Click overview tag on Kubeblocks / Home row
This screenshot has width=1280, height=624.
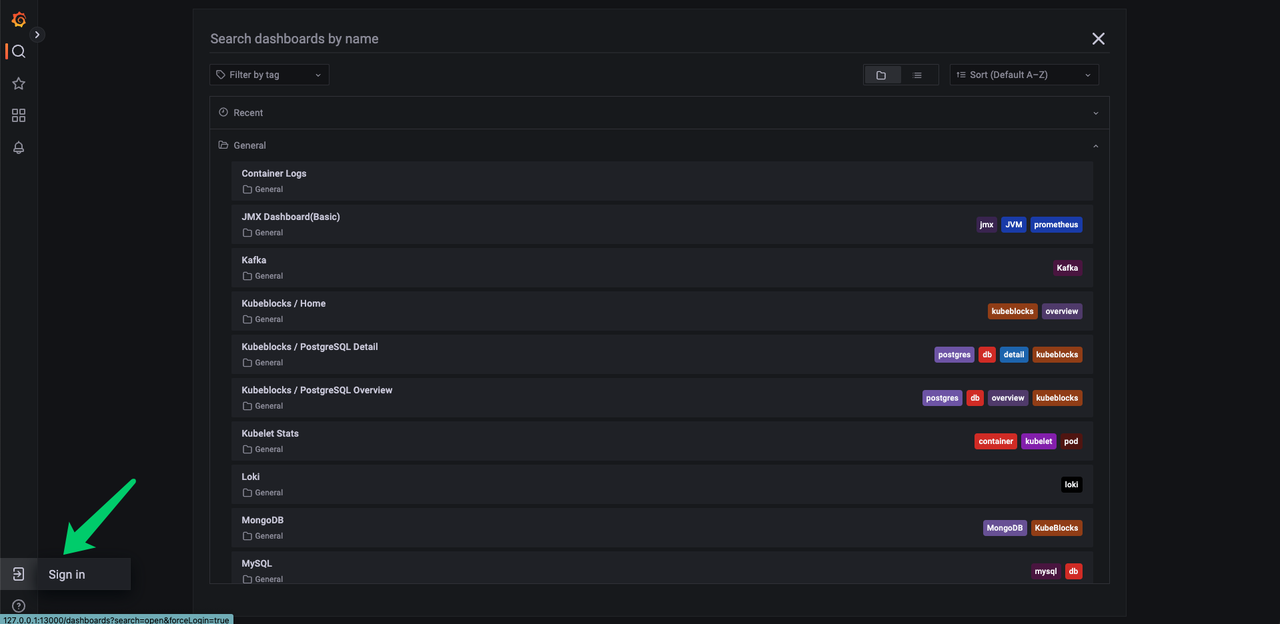point(1062,311)
